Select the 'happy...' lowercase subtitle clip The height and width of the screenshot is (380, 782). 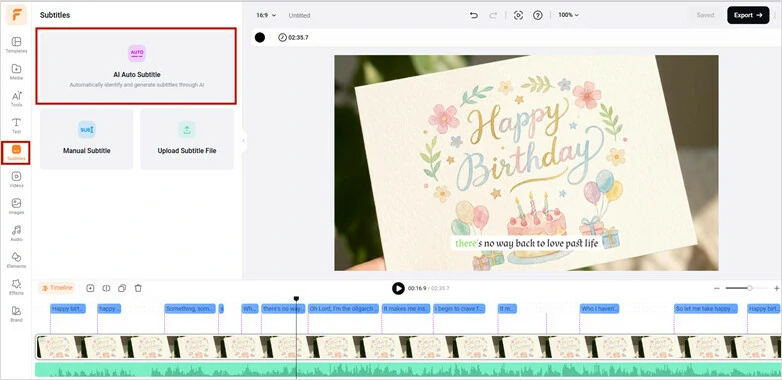pos(109,309)
